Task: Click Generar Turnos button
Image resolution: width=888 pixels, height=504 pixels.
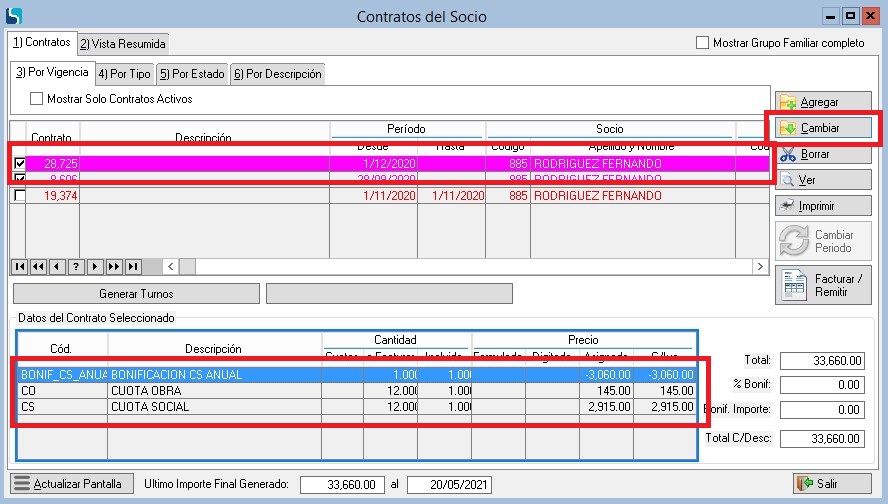Action: 136,294
